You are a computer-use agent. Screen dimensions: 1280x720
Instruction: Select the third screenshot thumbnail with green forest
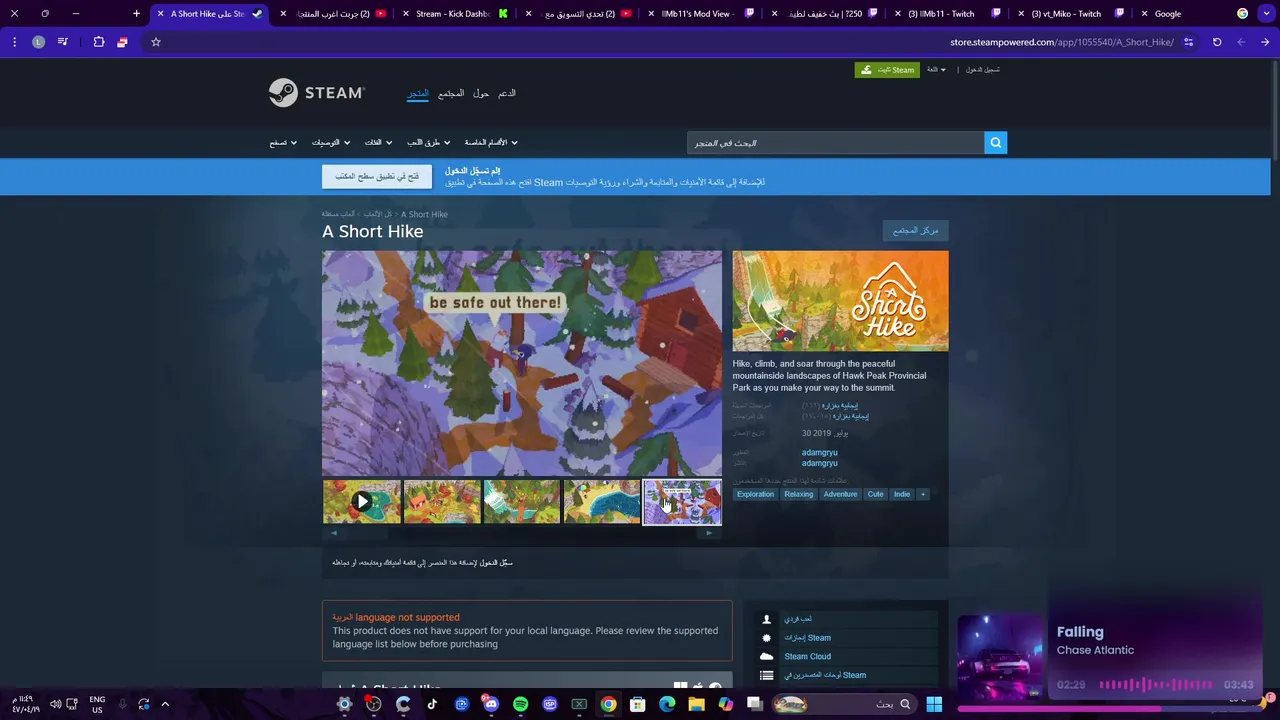[522, 502]
